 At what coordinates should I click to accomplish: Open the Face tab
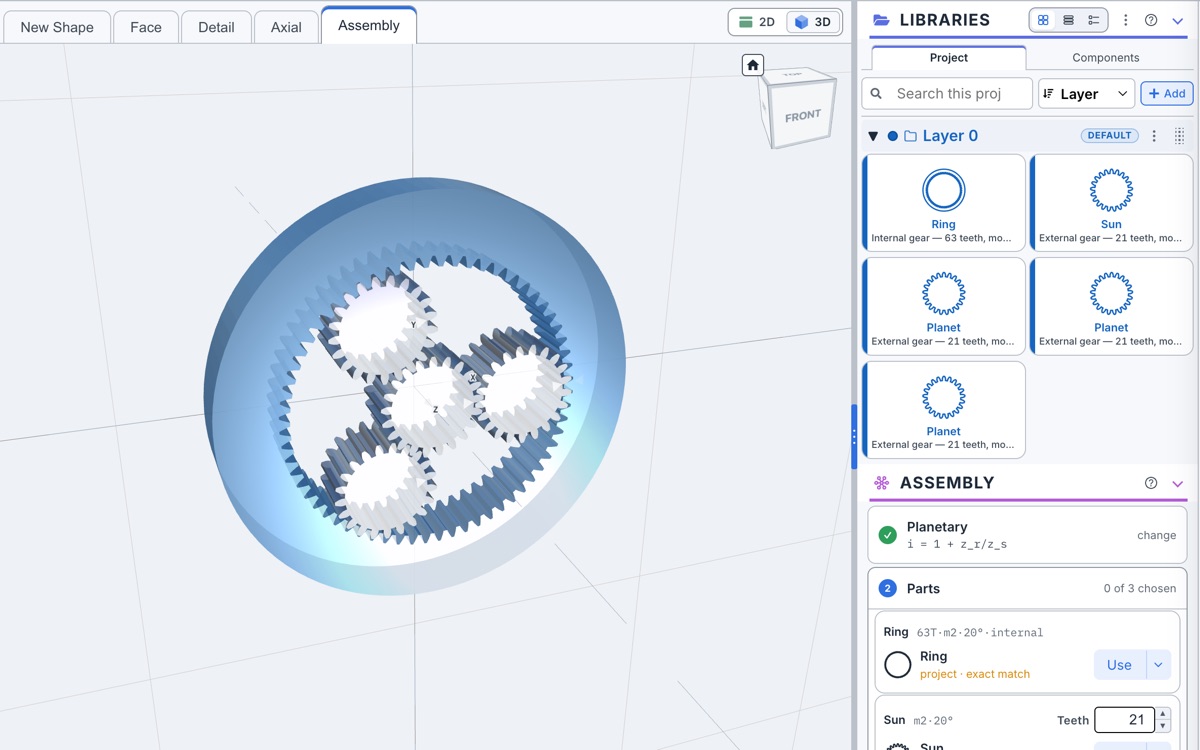point(146,27)
